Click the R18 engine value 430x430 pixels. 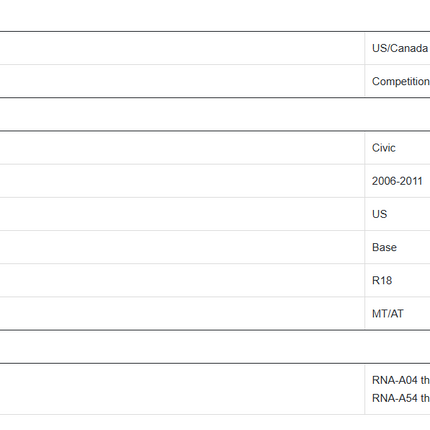382,280
